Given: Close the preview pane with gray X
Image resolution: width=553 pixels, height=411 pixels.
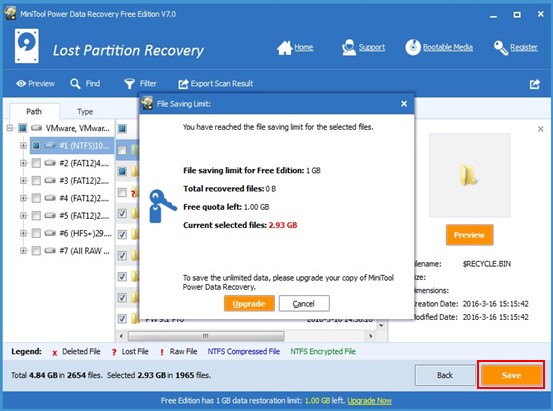Looking at the screenshot, I should click(x=540, y=129).
